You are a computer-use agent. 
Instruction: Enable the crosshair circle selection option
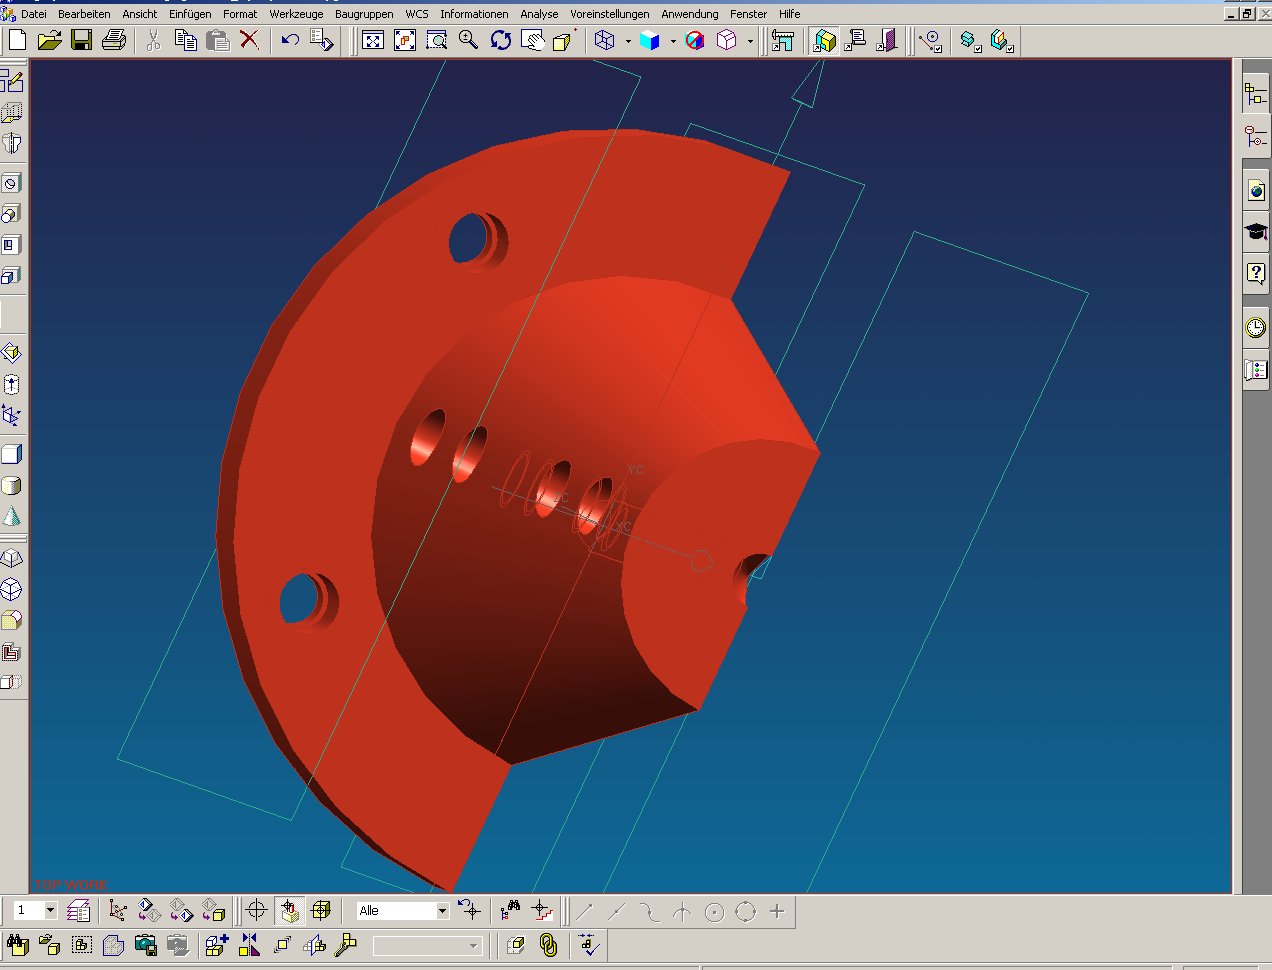[x=257, y=911]
